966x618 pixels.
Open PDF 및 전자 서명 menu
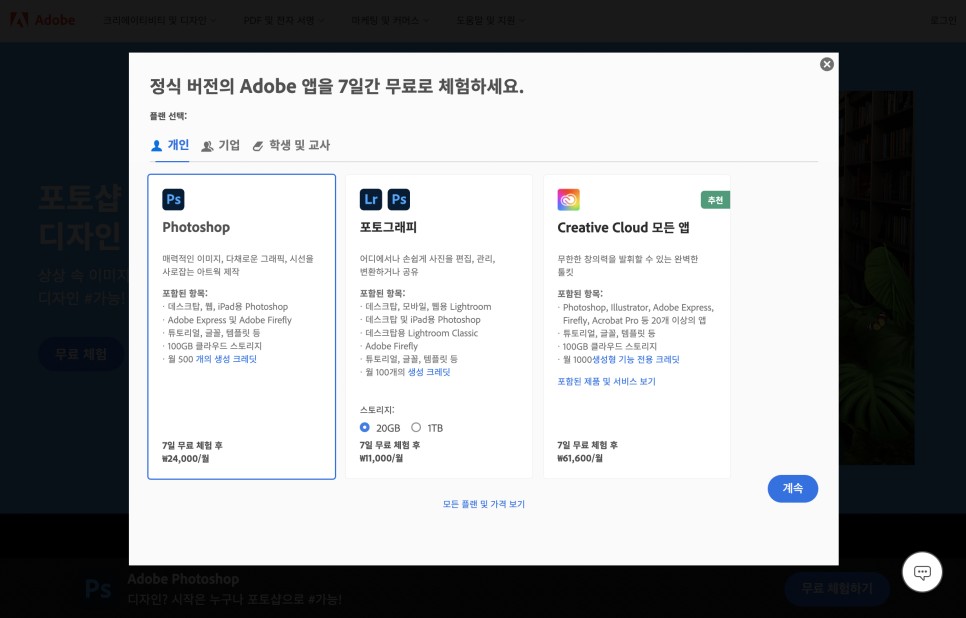tap(283, 20)
